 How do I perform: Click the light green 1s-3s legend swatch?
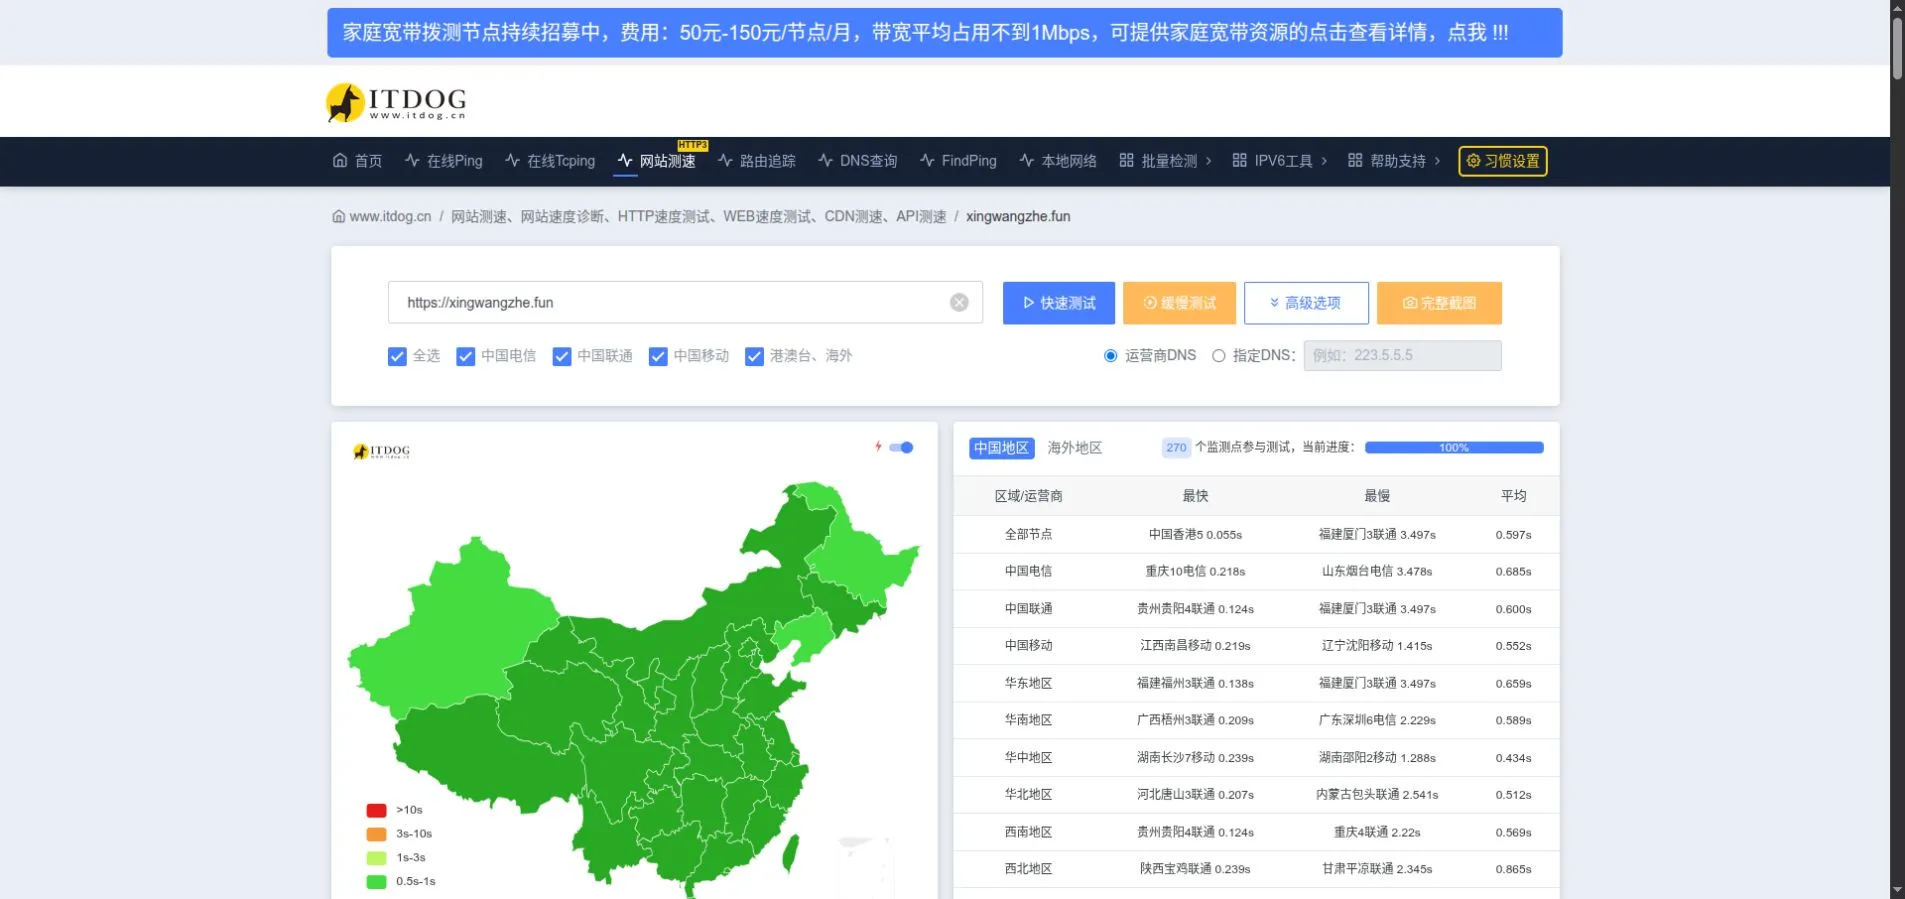(x=376, y=858)
